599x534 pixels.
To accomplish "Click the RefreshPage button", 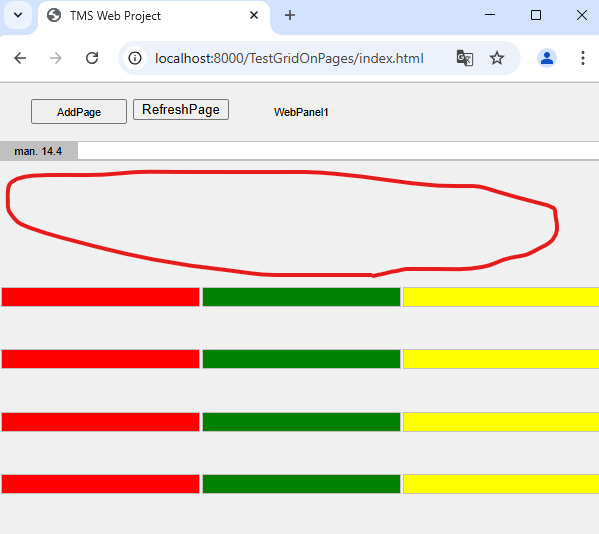I will tap(181, 110).
